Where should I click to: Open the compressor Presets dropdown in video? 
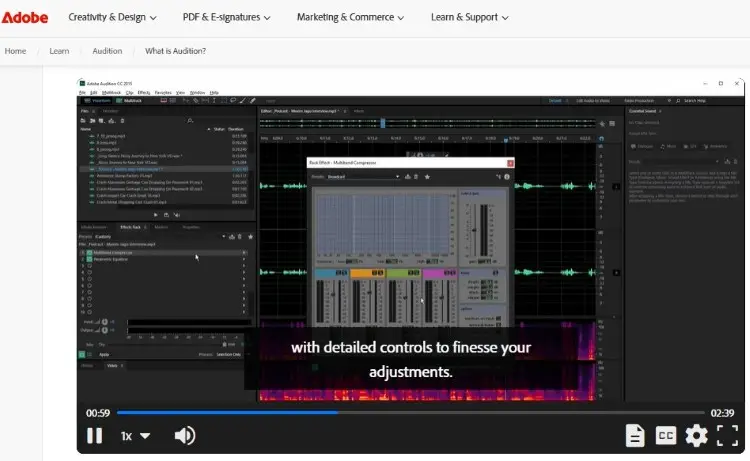[x=363, y=176]
